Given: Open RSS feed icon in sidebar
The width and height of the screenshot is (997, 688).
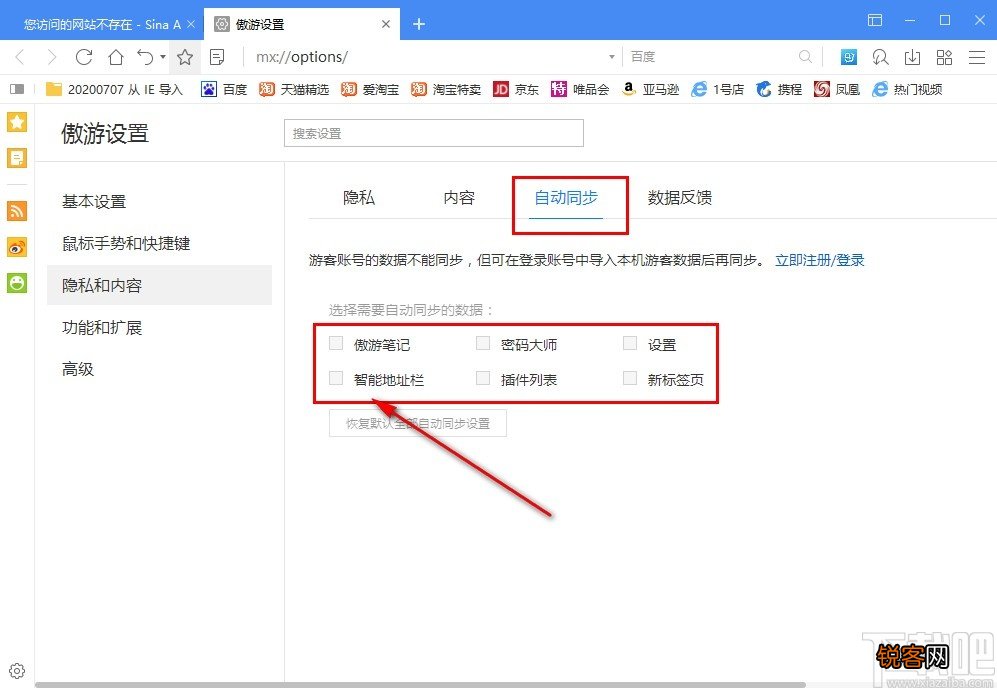Looking at the screenshot, I should [x=17, y=210].
